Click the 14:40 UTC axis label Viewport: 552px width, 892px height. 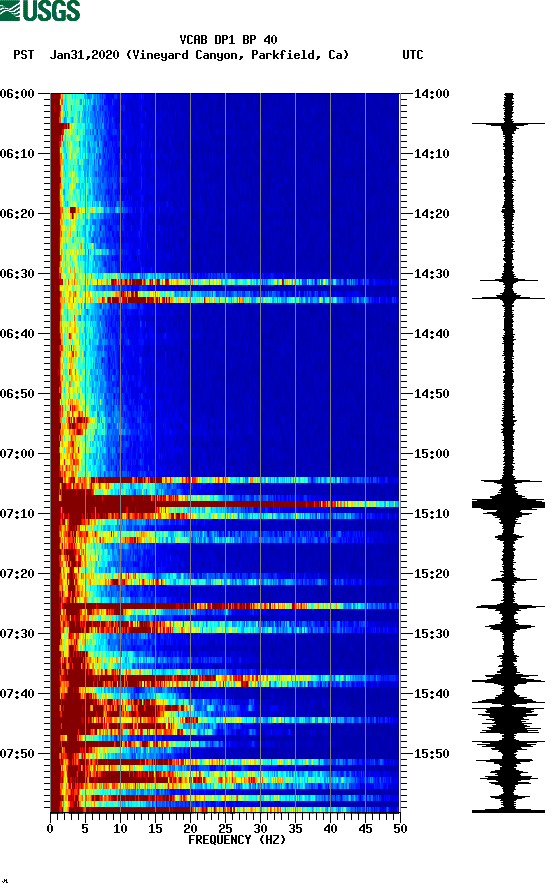[x=431, y=333]
